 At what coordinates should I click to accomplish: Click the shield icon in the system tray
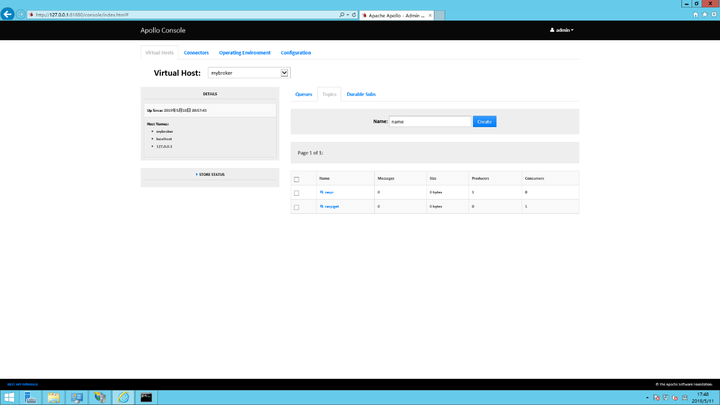point(666,398)
